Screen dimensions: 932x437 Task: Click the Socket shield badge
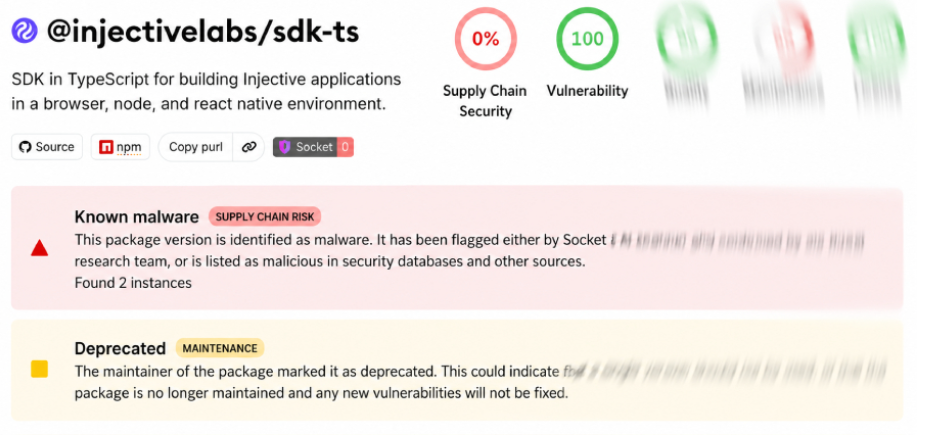[313, 147]
